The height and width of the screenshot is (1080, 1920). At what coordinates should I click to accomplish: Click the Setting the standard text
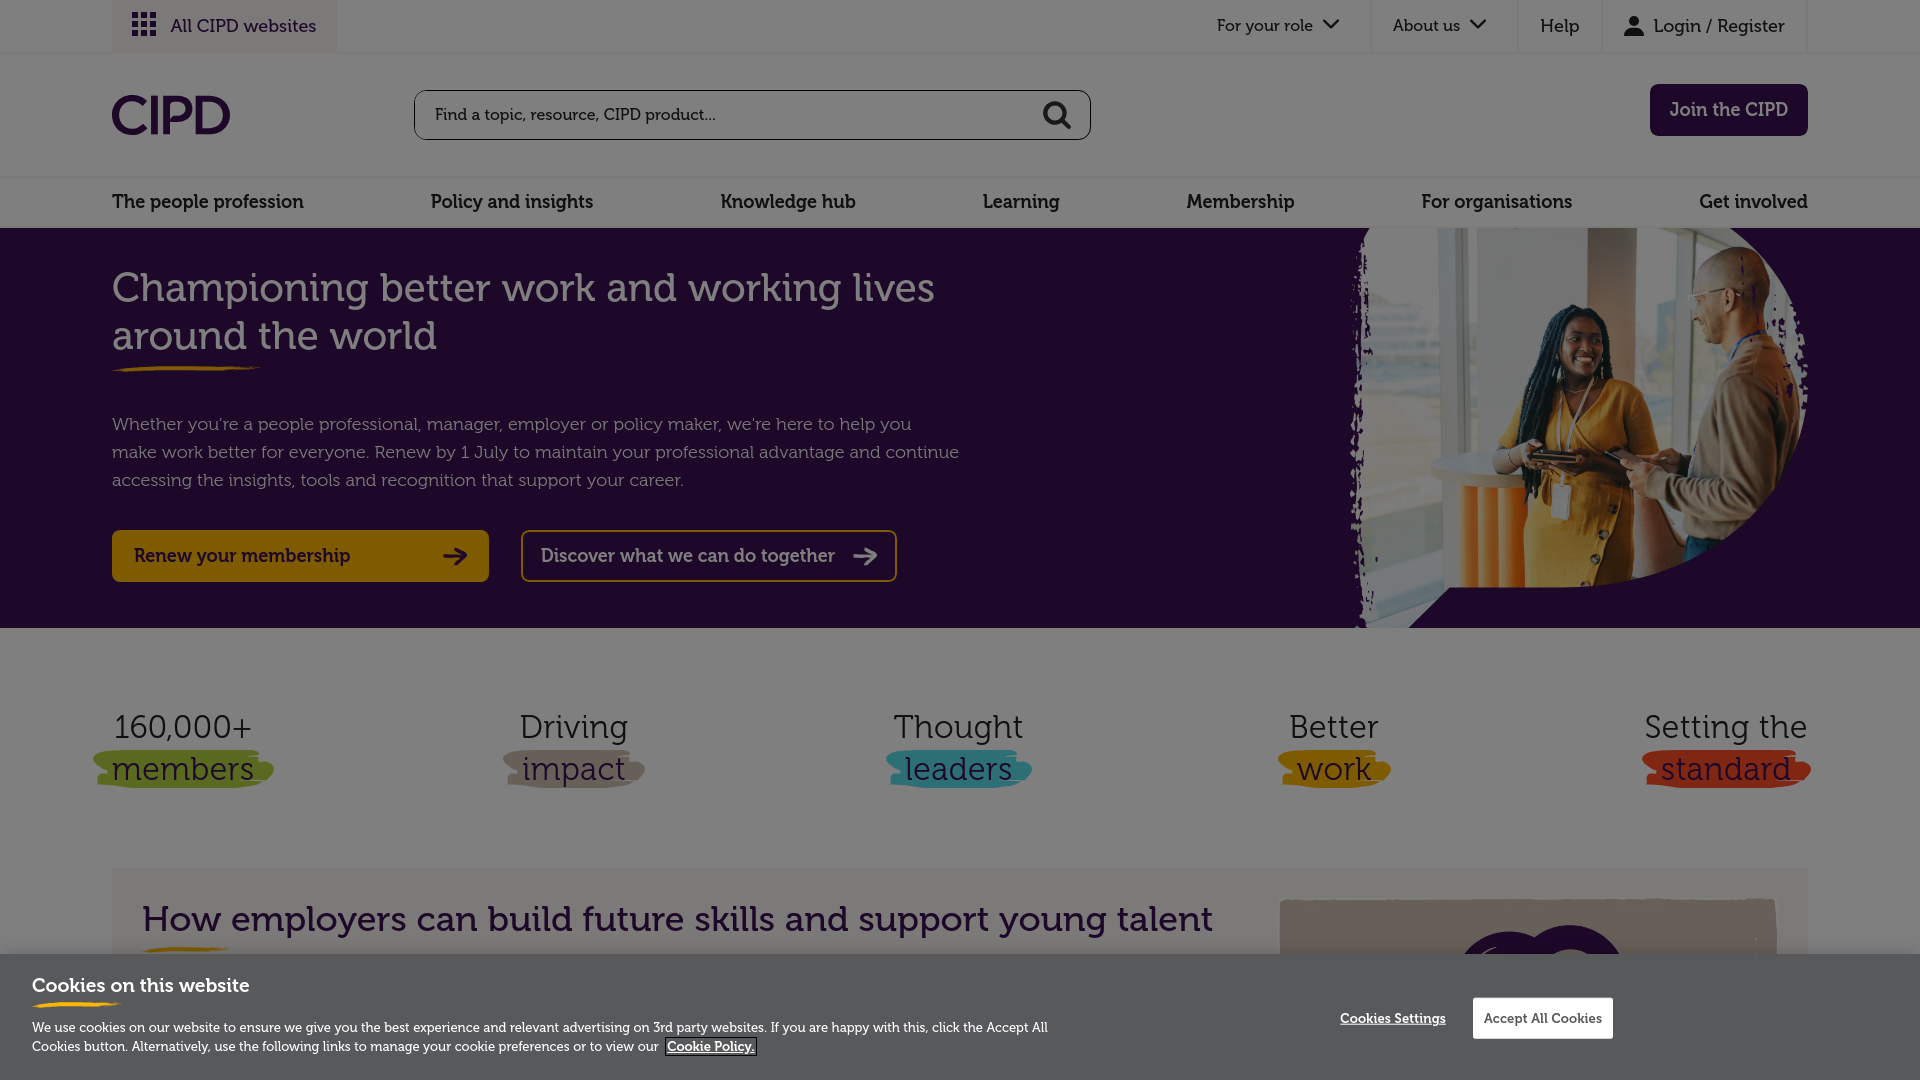1726,748
